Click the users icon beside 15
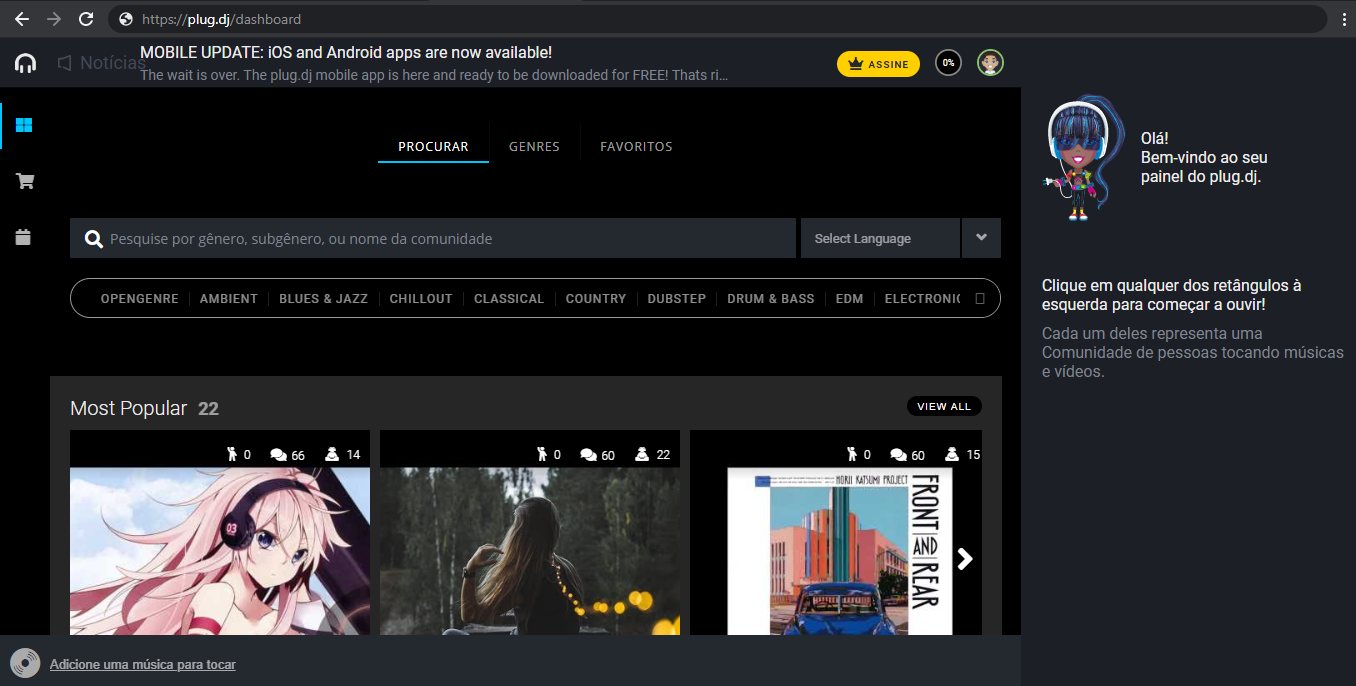This screenshot has height=686, width=1356. point(952,454)
